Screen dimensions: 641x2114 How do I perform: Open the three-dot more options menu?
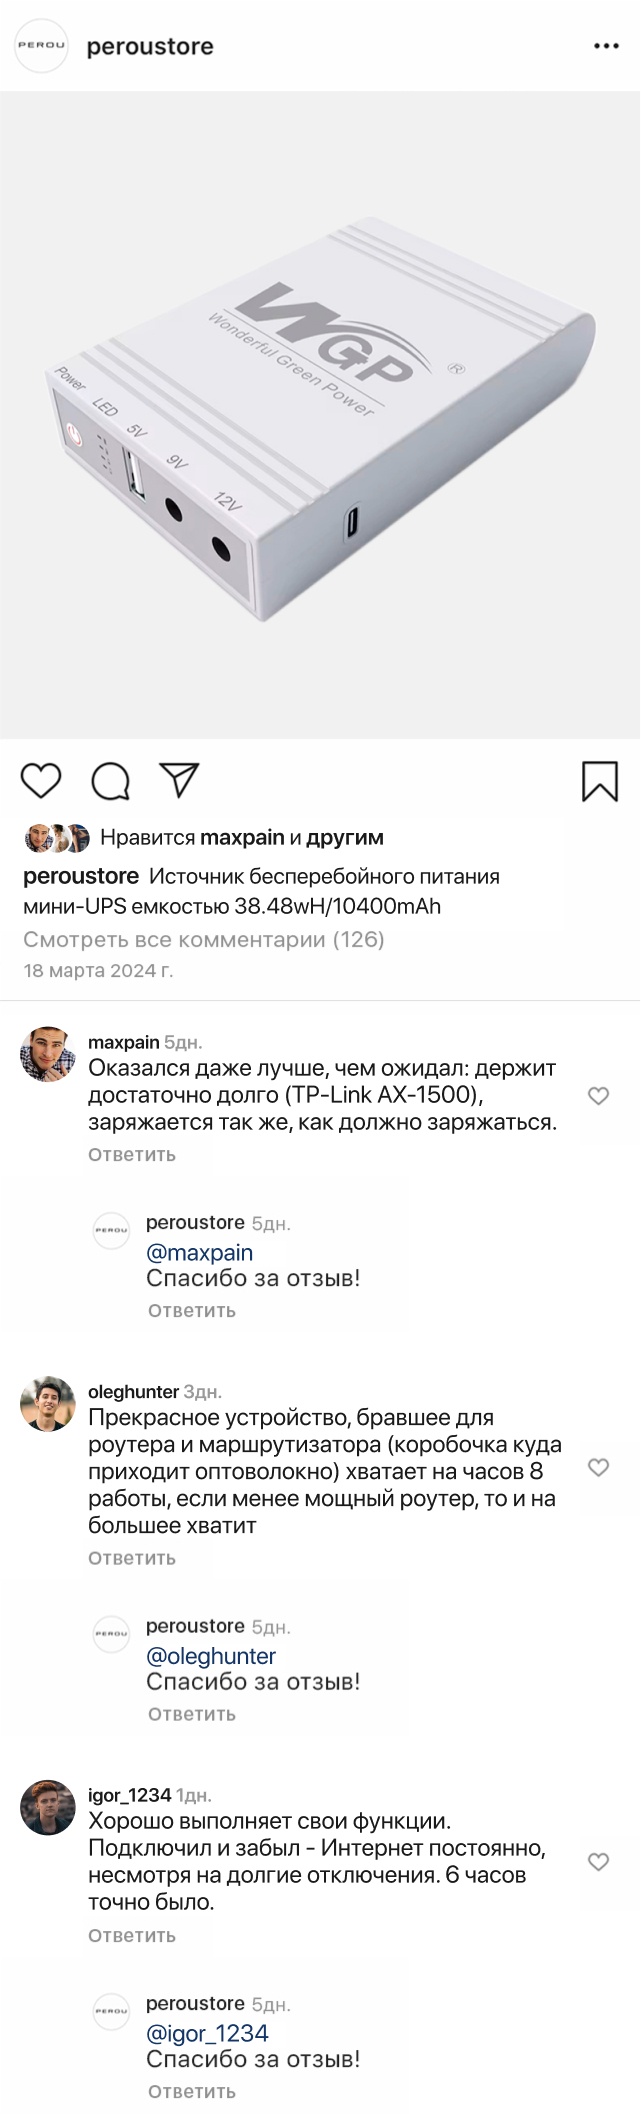[x=606, y=47]
